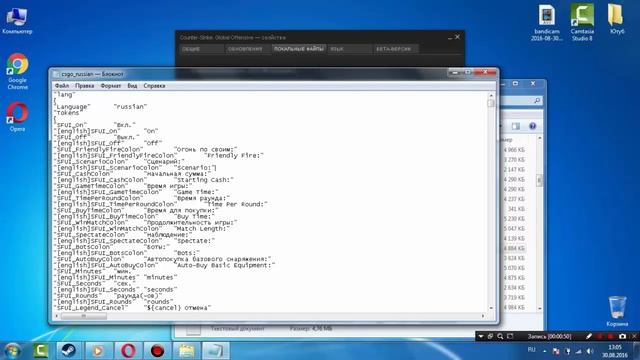The image size is (640, 360).
Task: Switch to File Explorer in the taskbar
Action: point(187,351)
